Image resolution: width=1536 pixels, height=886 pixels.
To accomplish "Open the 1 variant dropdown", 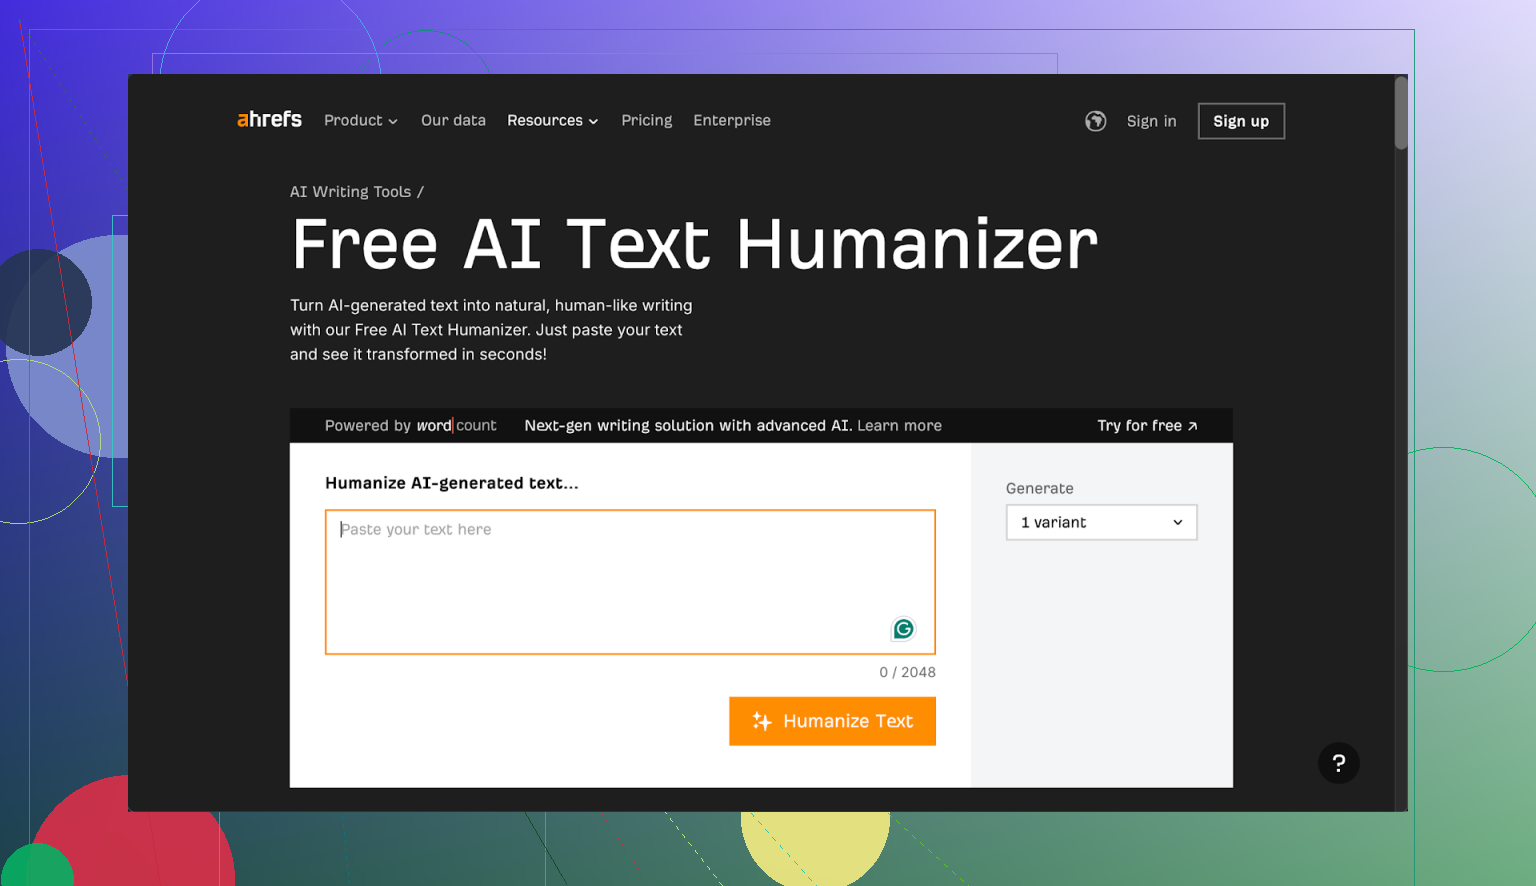I will [1101, 523].
